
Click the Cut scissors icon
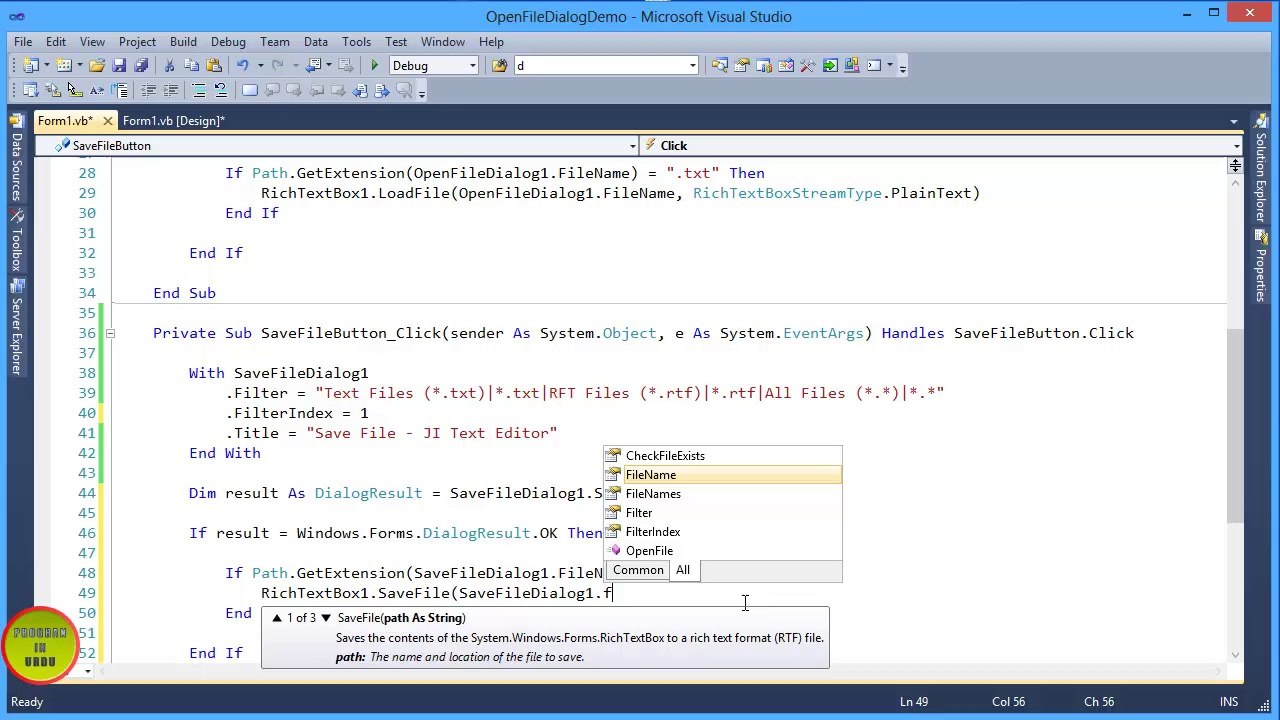[x=169, y=66]
